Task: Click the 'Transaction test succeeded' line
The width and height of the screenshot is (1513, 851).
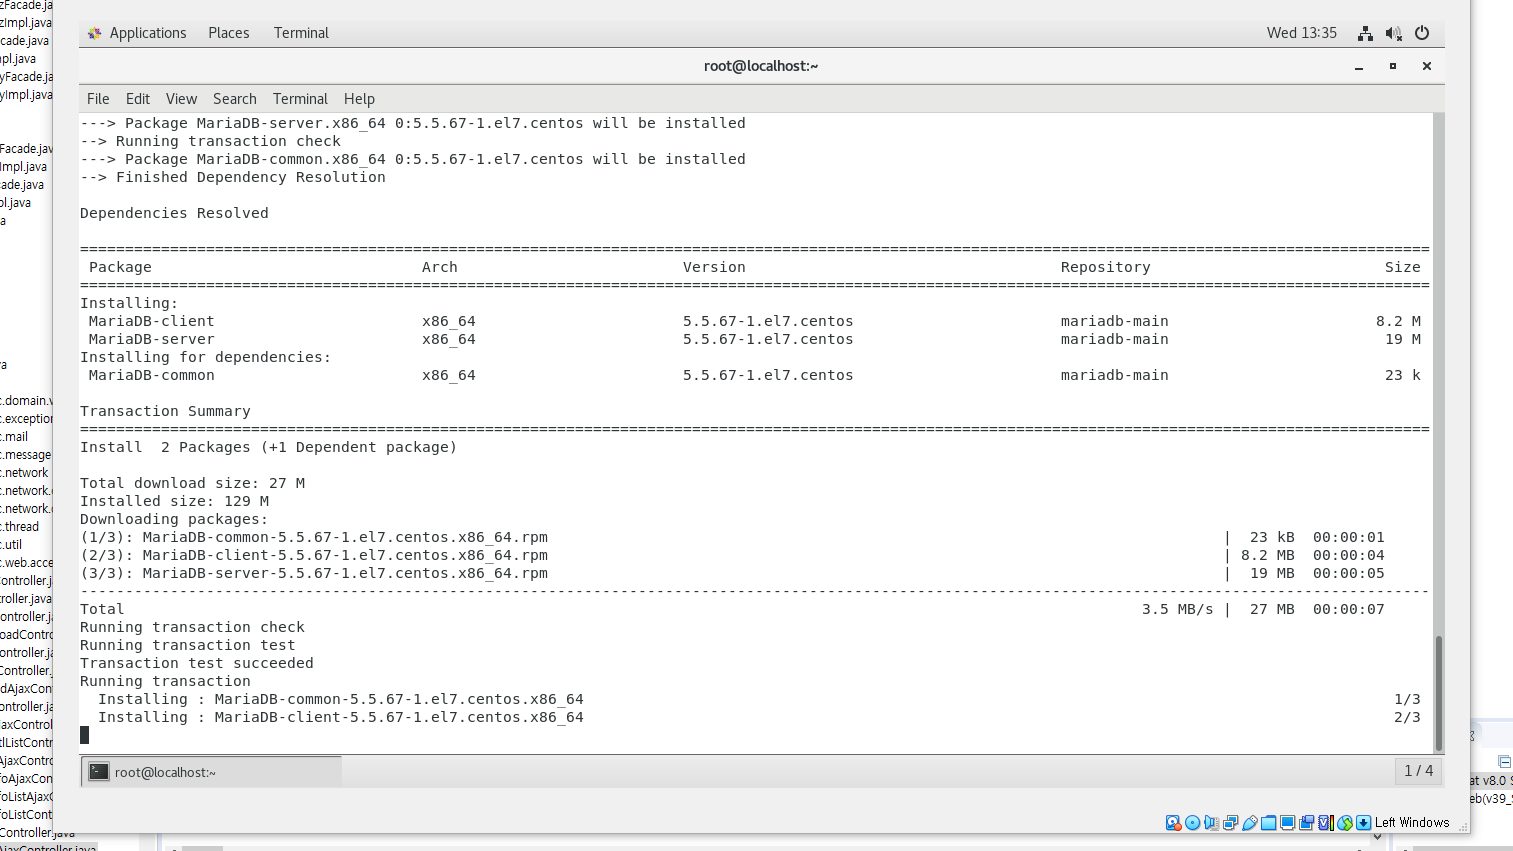Action: (x=197, y=663)
